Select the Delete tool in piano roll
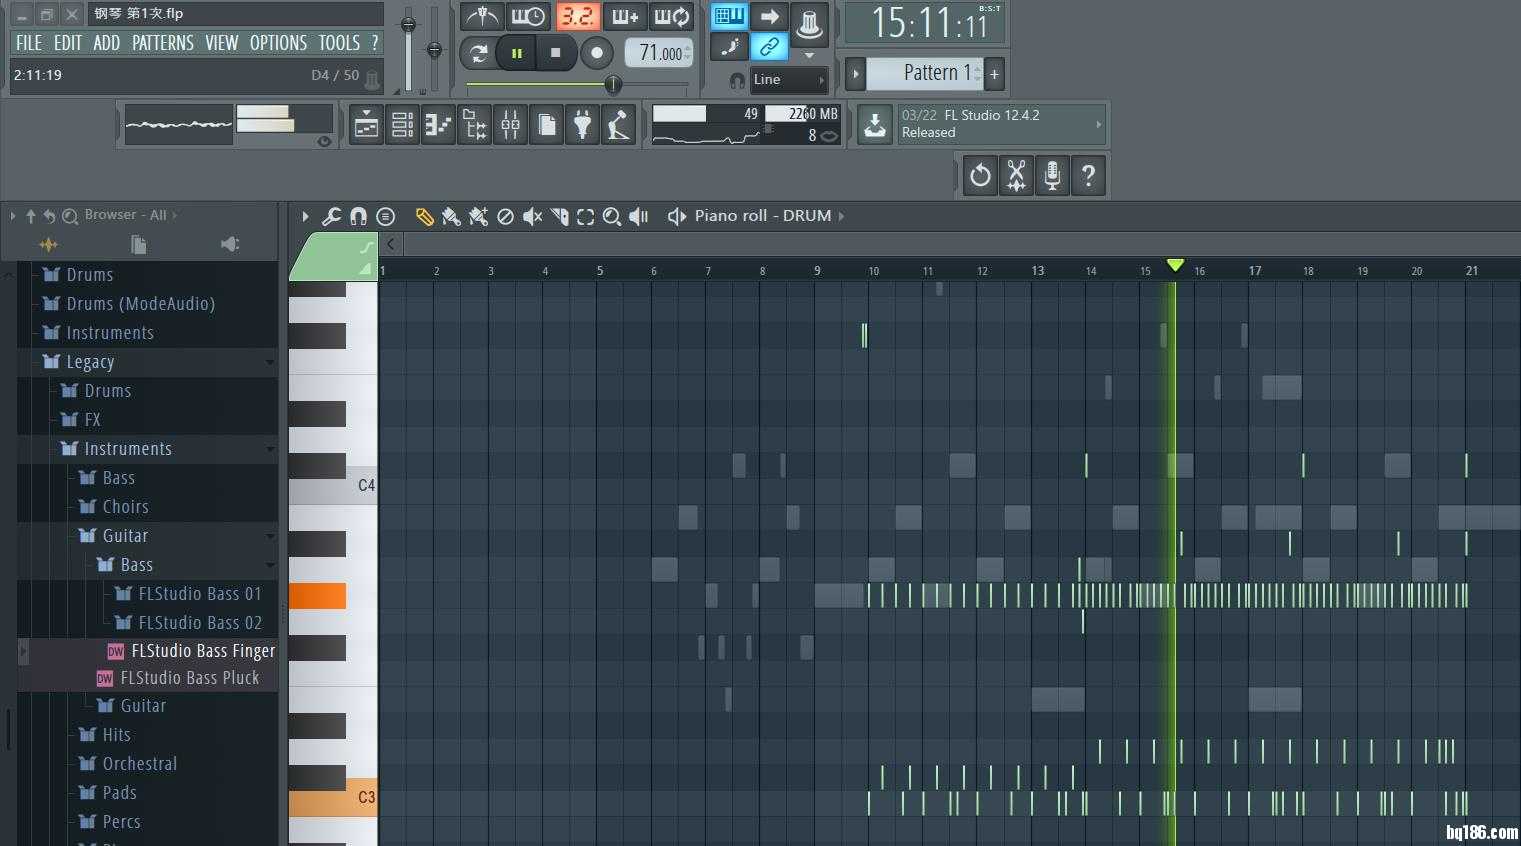Viewport: 1521px width, 846px height. [506, 216]
